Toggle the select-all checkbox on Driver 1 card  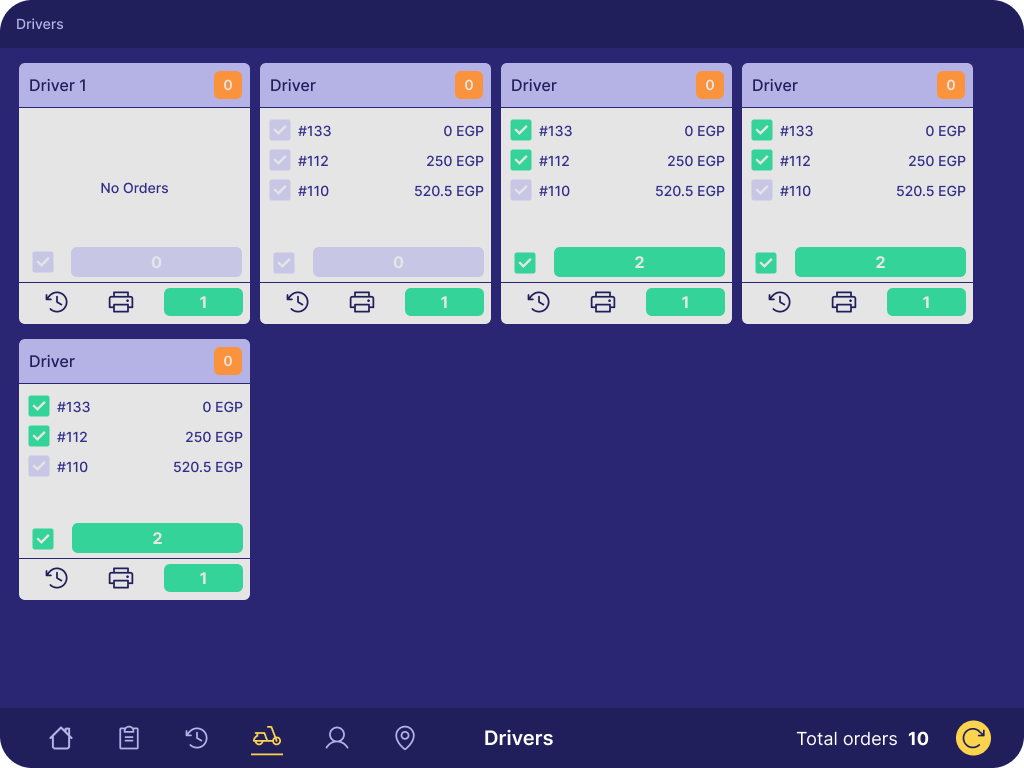pos(42,261)
